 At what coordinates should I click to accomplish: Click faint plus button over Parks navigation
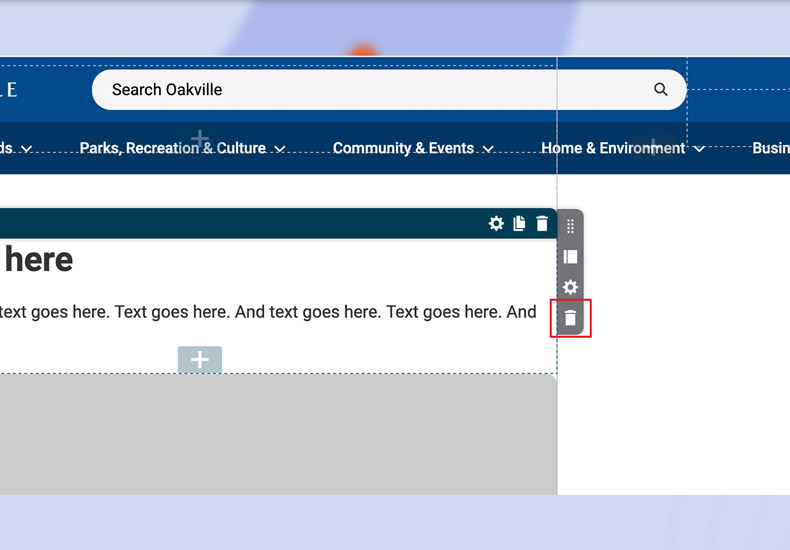pyautogui.click(x=200, y=138)
